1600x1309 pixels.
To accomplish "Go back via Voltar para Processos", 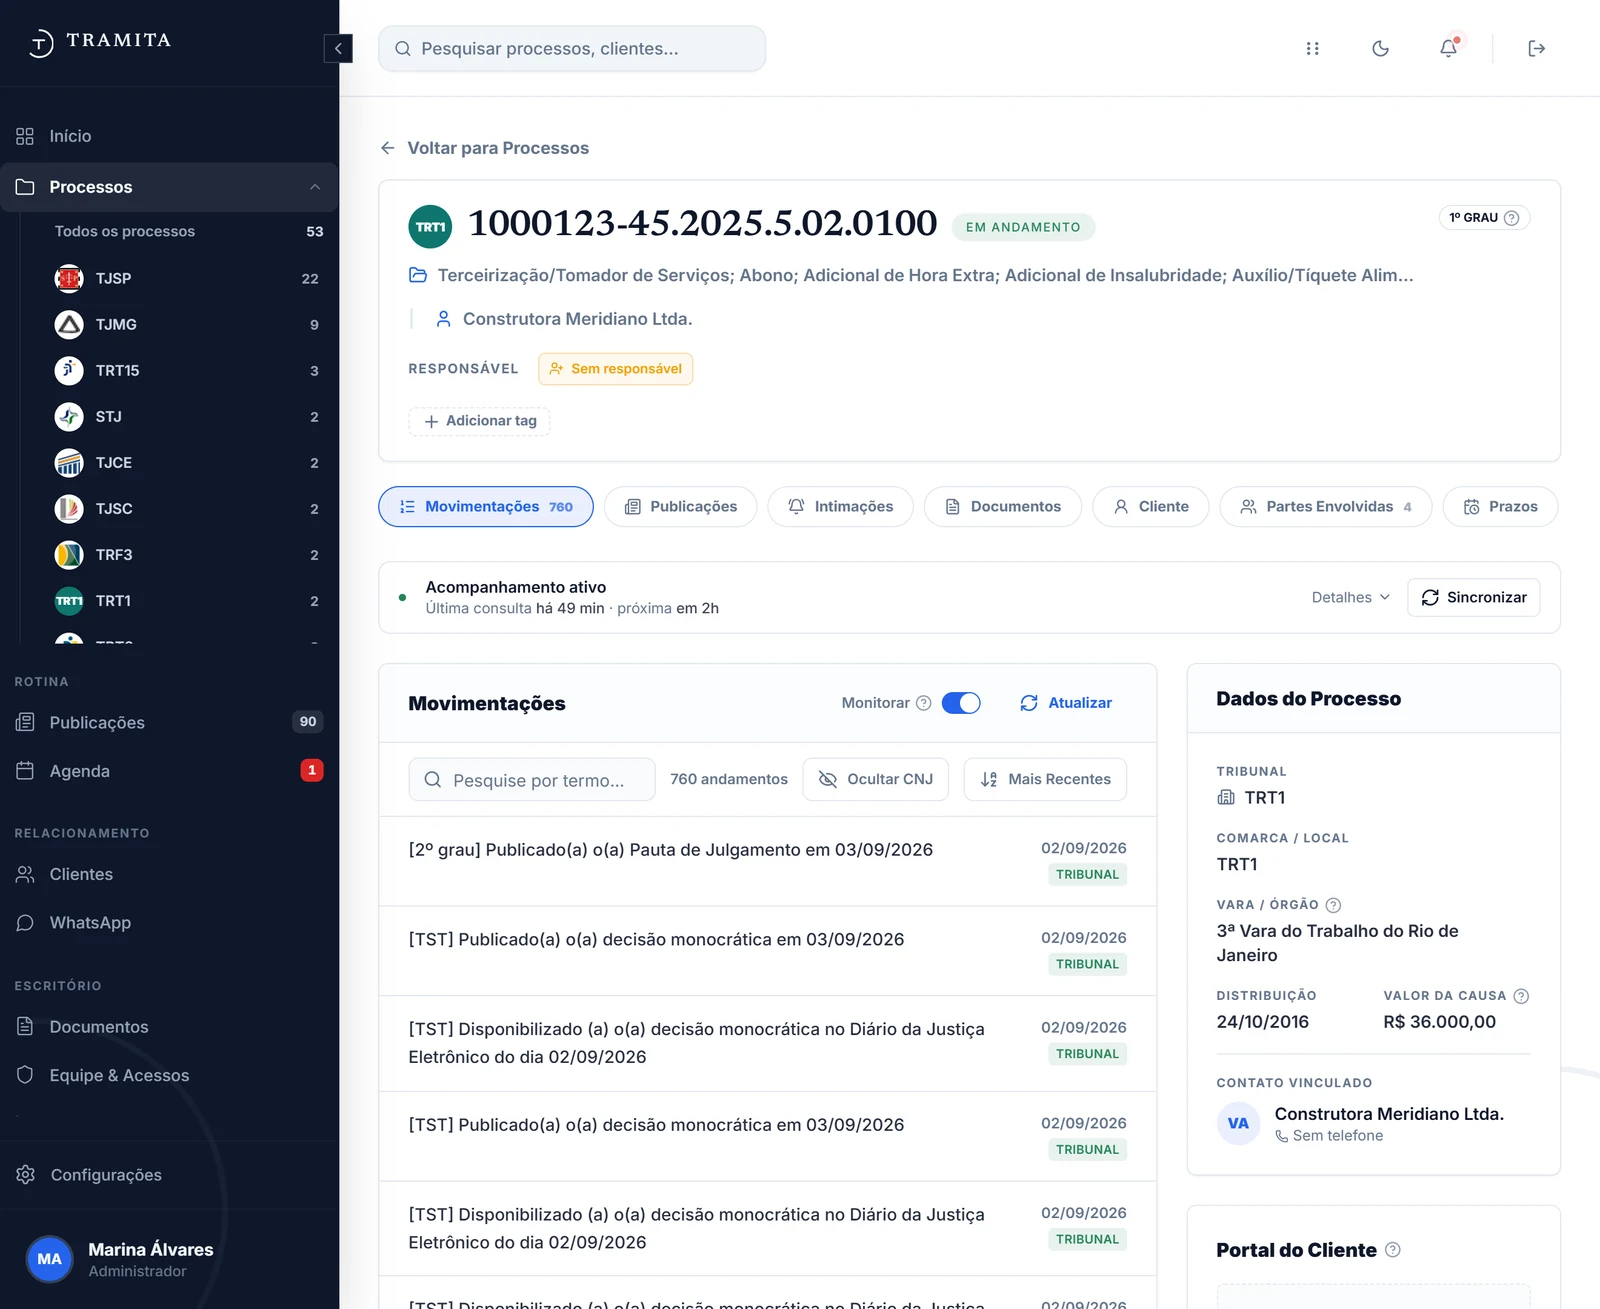I will pyautogui.click(x=484, y=148).
